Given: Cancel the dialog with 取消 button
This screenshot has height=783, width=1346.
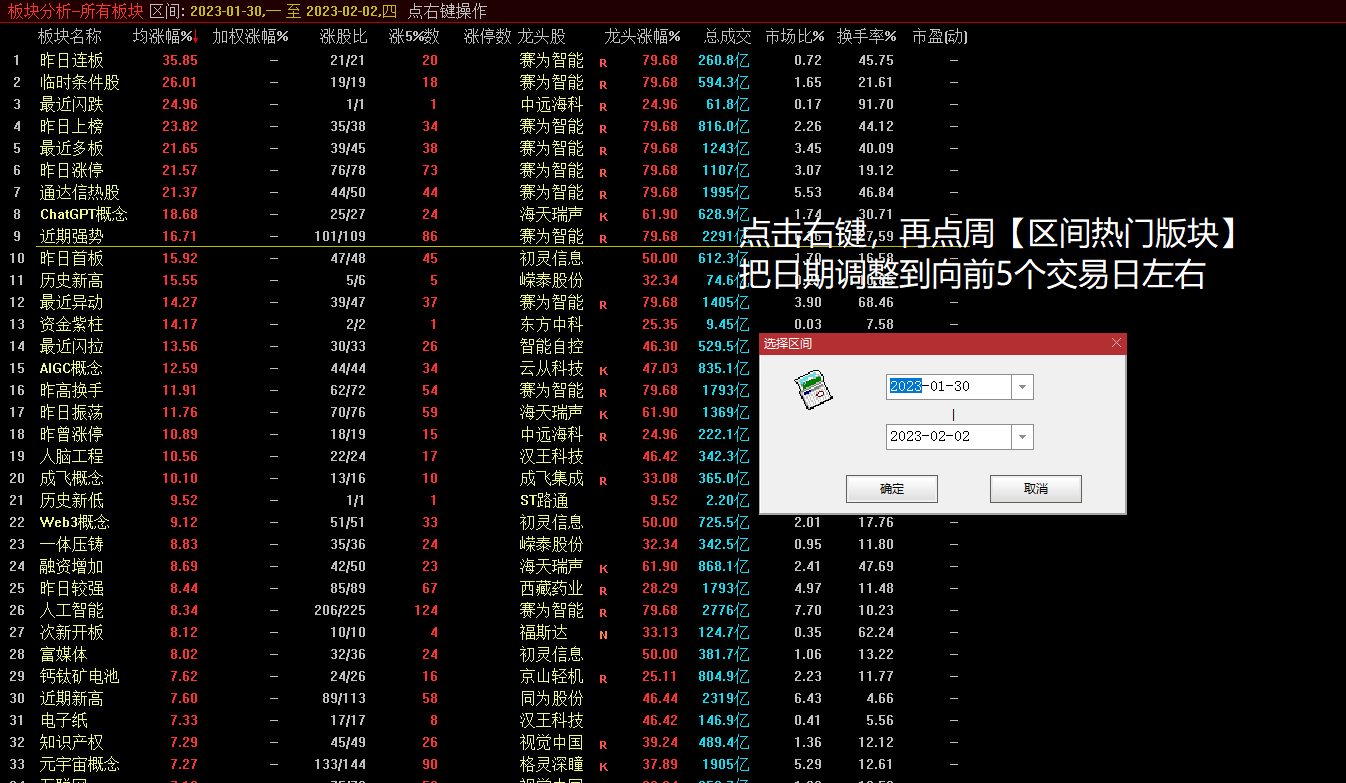Looking at the screenshot, I should click(1035, 489).
